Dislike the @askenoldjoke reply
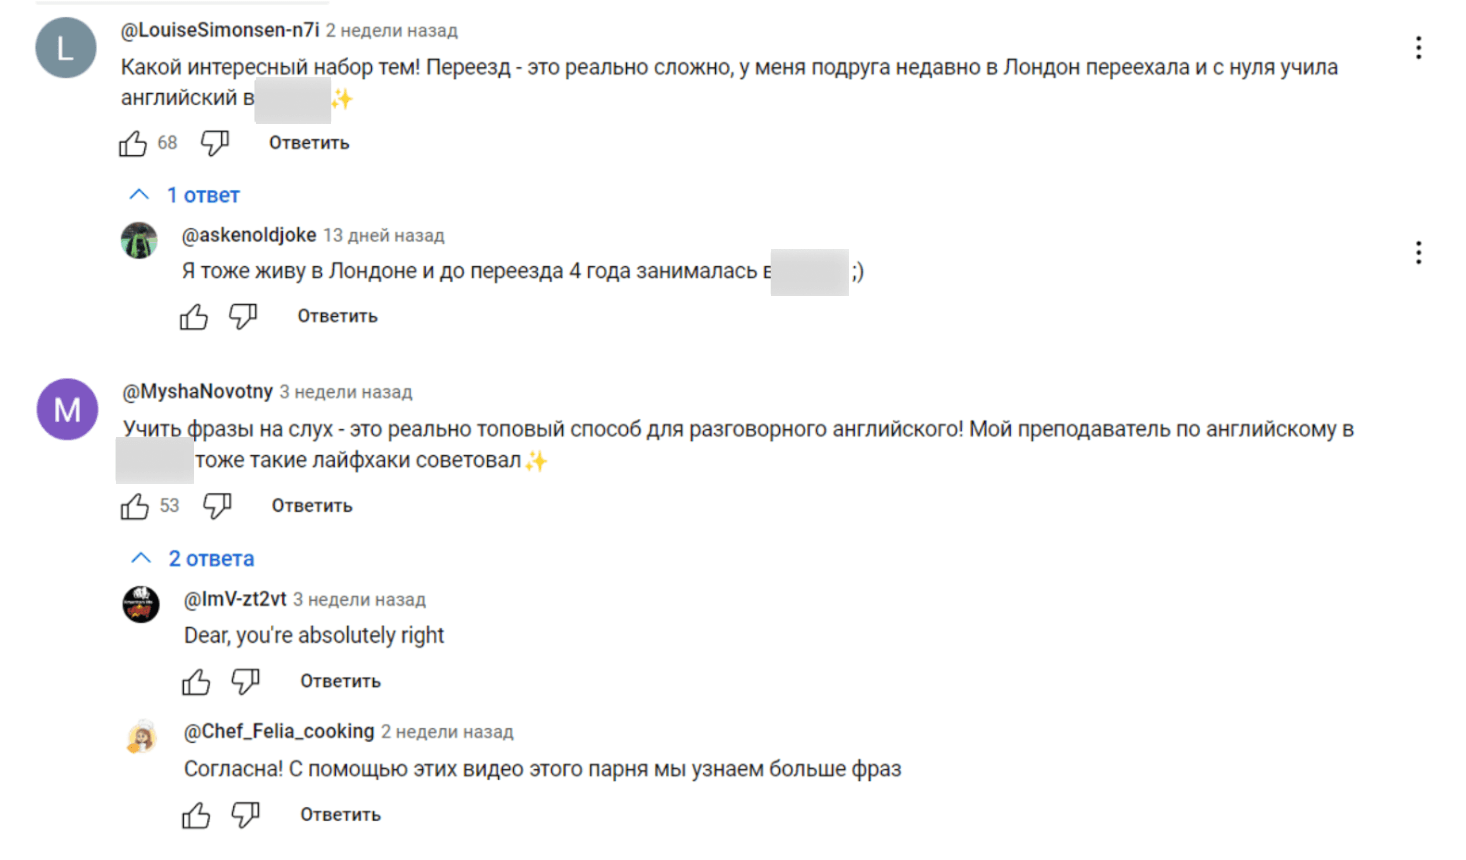Image resolution: width=1466 pixels, height=860 pixels. click(243, 316)
